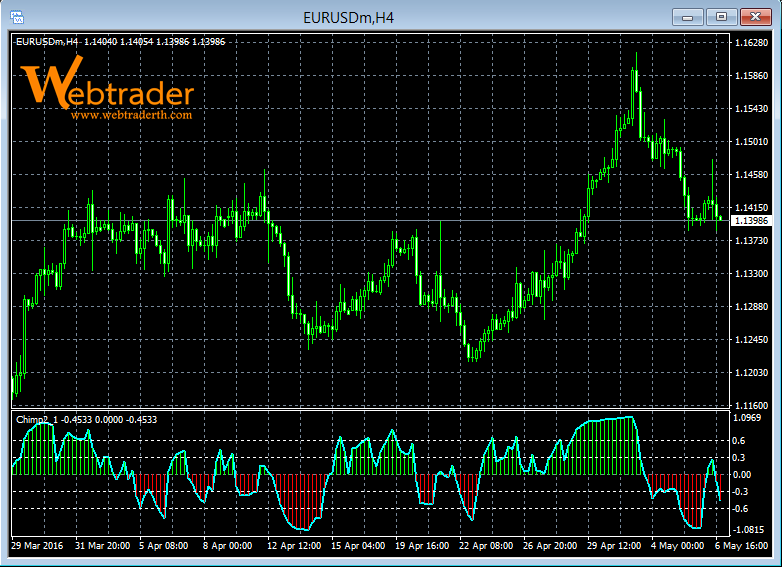Click the EURUSDm,H4 OHLC header text
This screenshot has height=567, width=782.
tap(121, 42)
